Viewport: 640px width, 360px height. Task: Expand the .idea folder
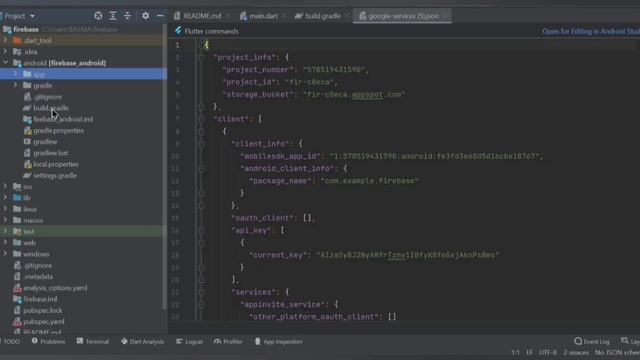(5, 52)
